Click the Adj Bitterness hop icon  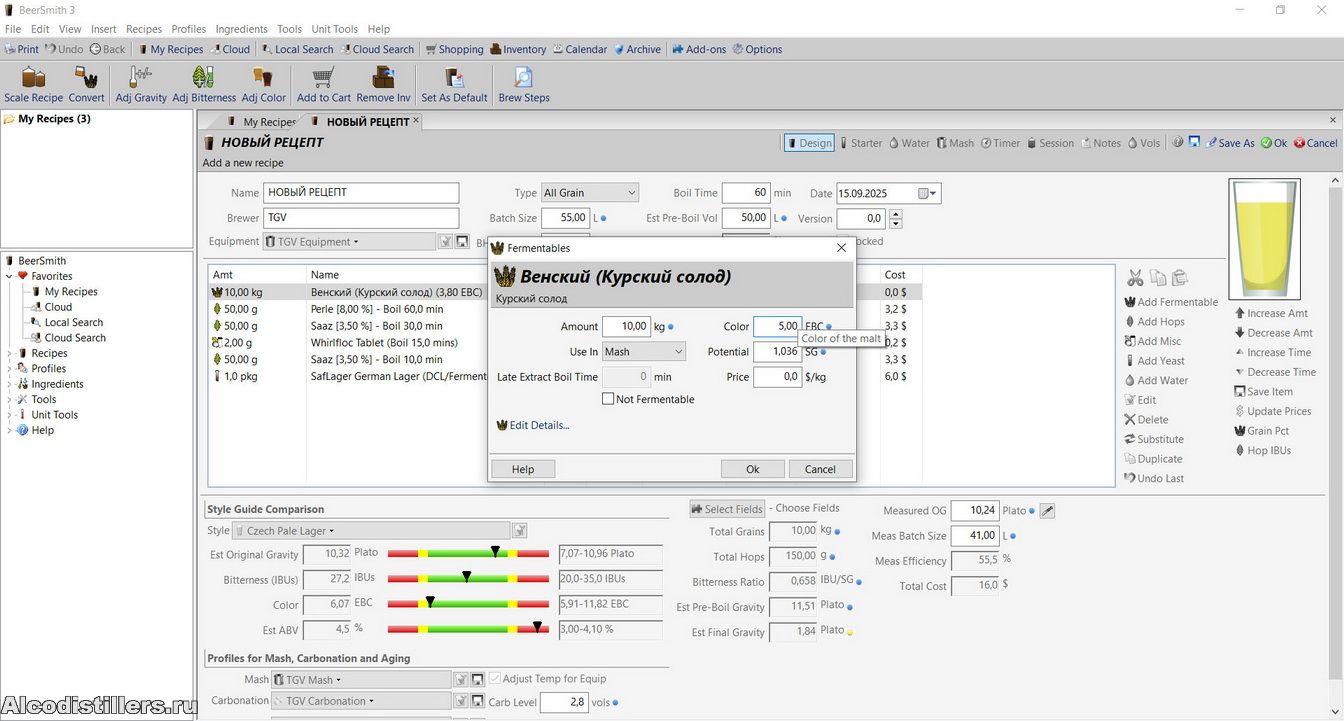coord(203,79)
